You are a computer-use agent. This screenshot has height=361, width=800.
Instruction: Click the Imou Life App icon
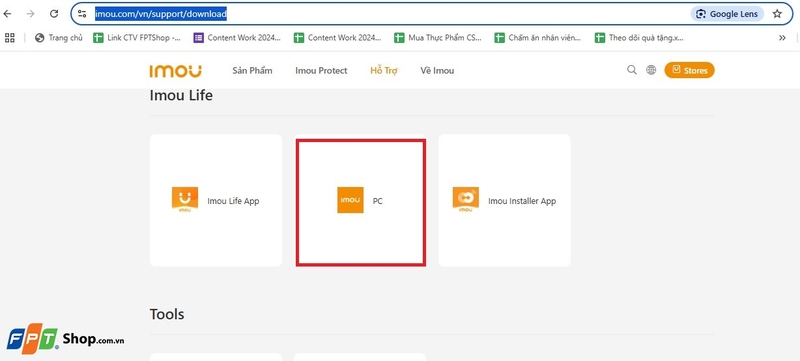click(x=185, y=200)
